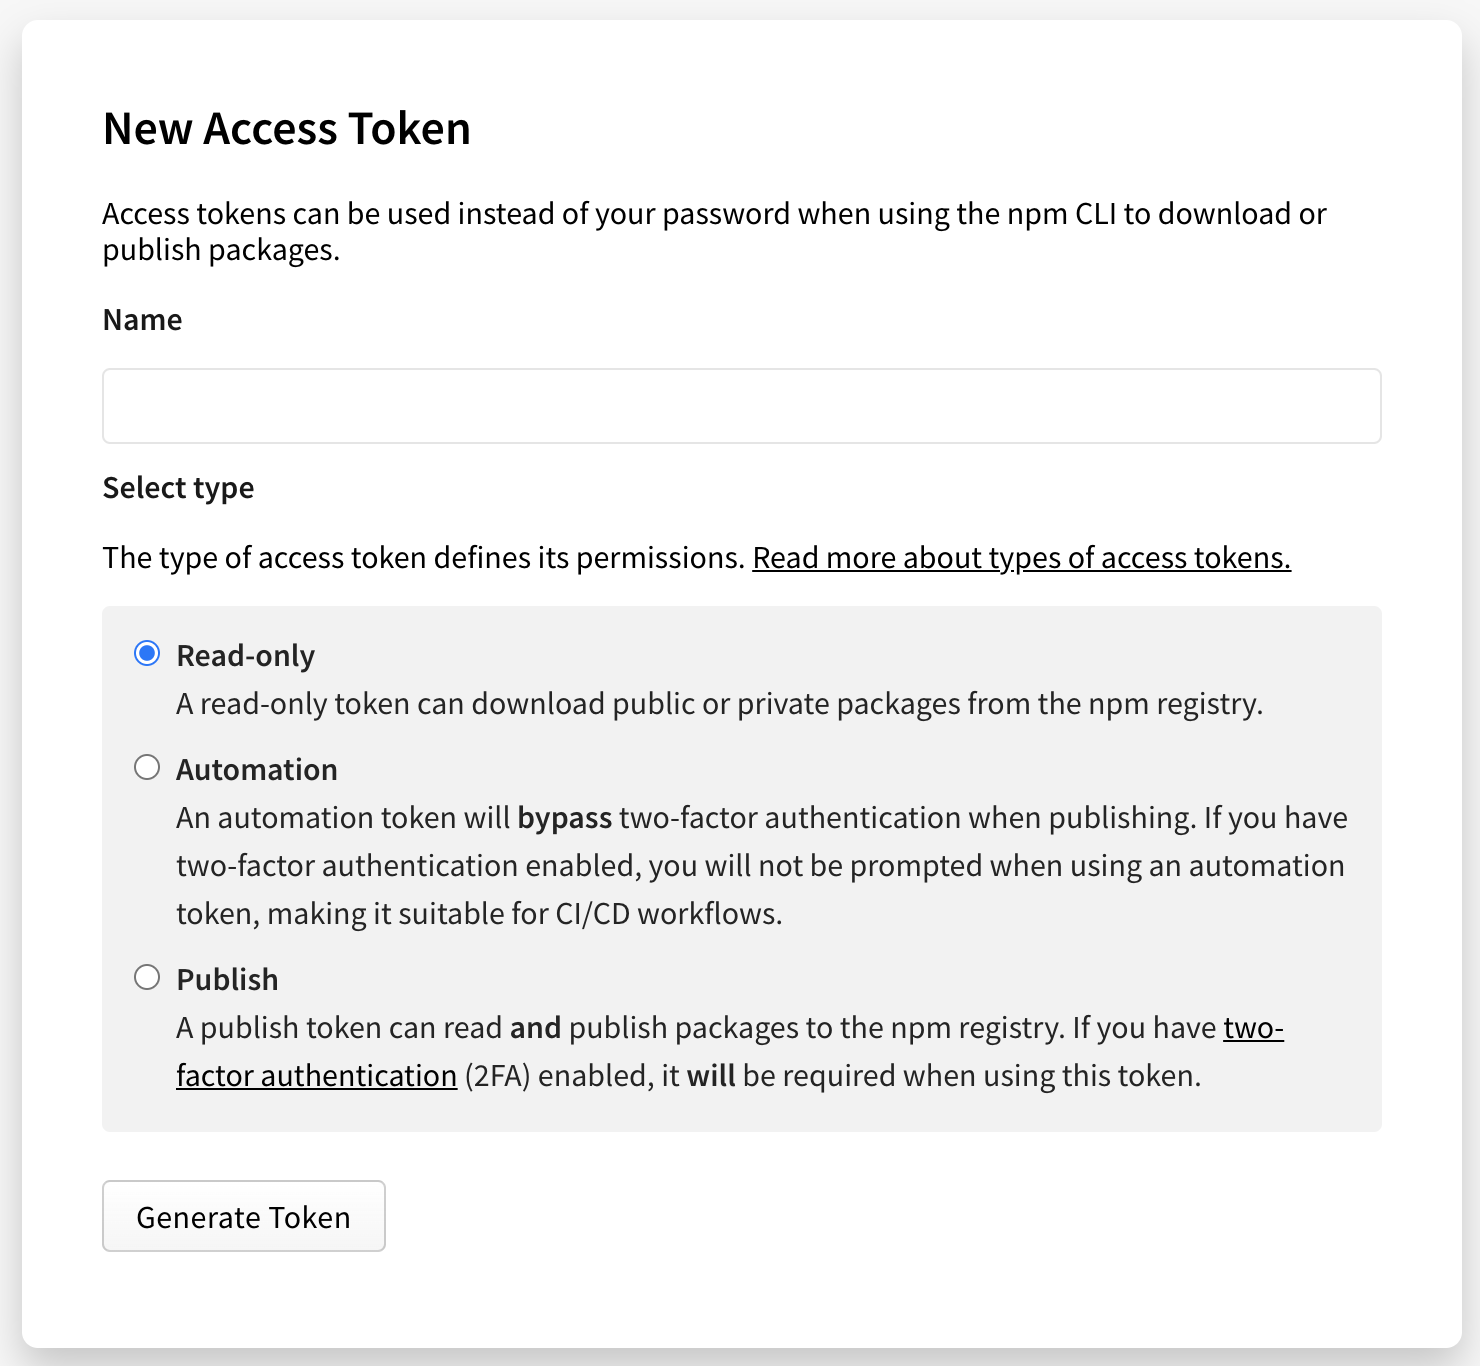Click the Automation option label text
This screenshot has width=1480, height=1366.
click(257, 769)
